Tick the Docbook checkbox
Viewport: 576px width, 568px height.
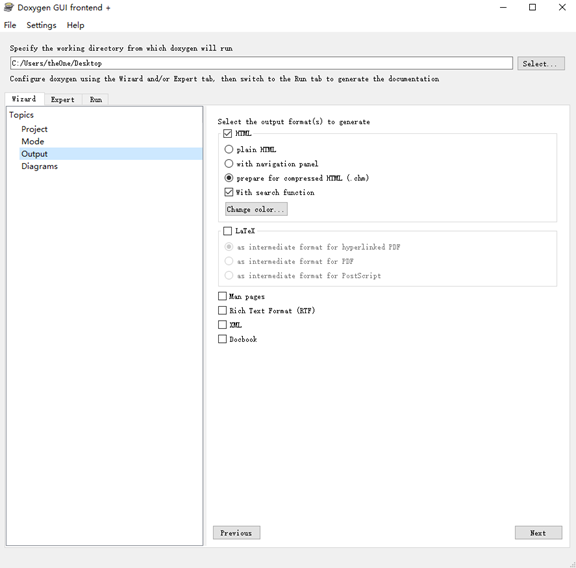coord(222,339)
